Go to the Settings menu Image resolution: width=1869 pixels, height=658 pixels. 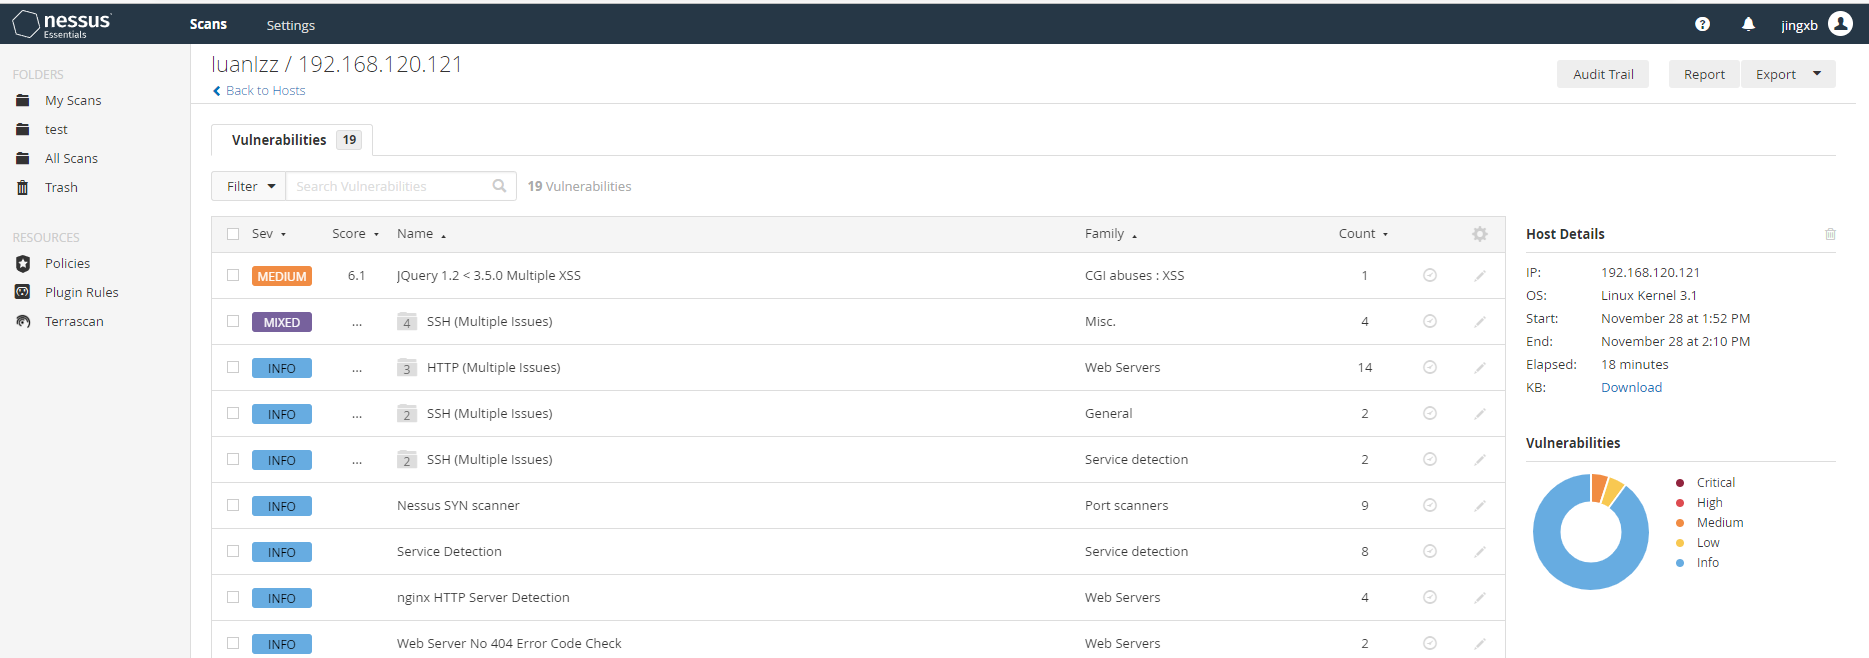click(290, 25)
